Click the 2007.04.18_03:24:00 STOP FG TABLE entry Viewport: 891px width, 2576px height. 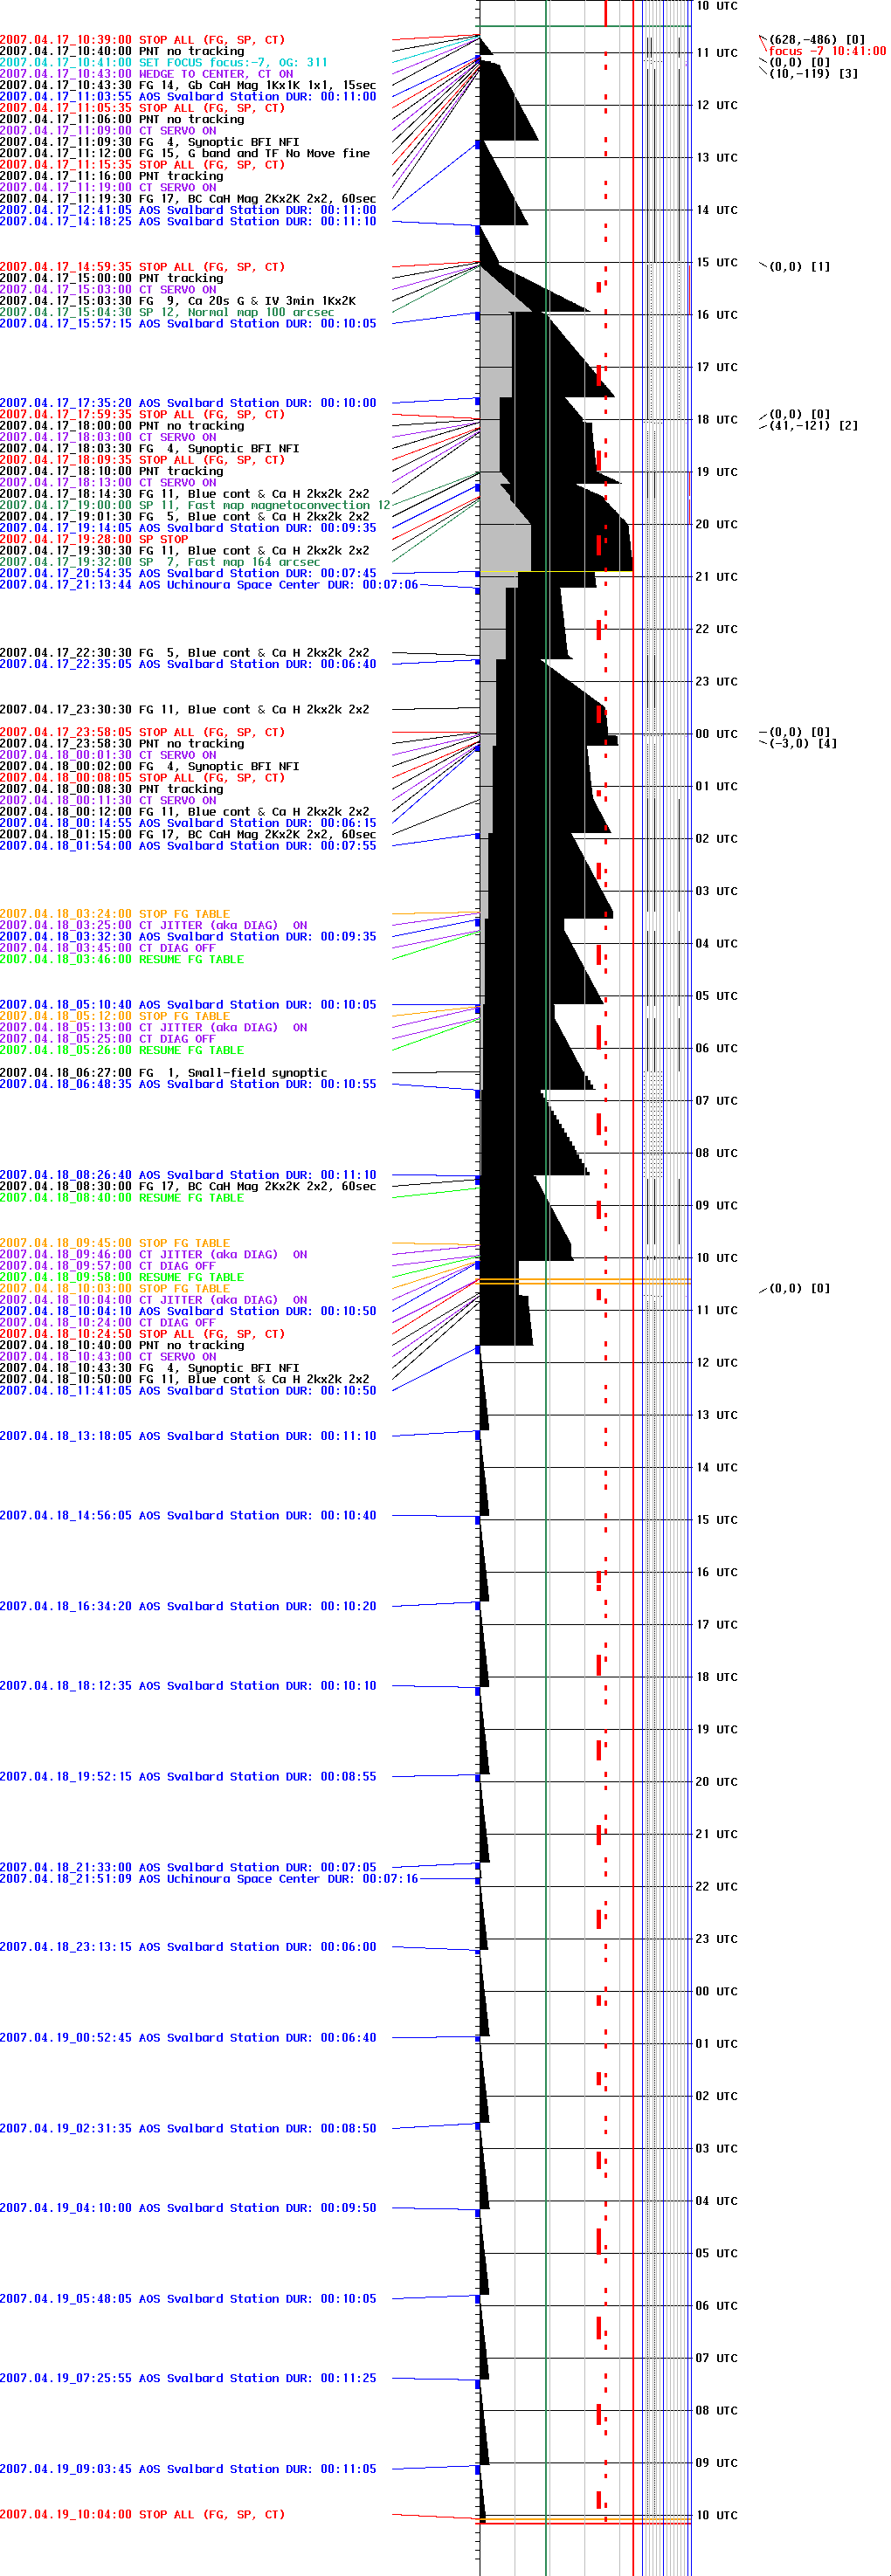coord(114,914)
